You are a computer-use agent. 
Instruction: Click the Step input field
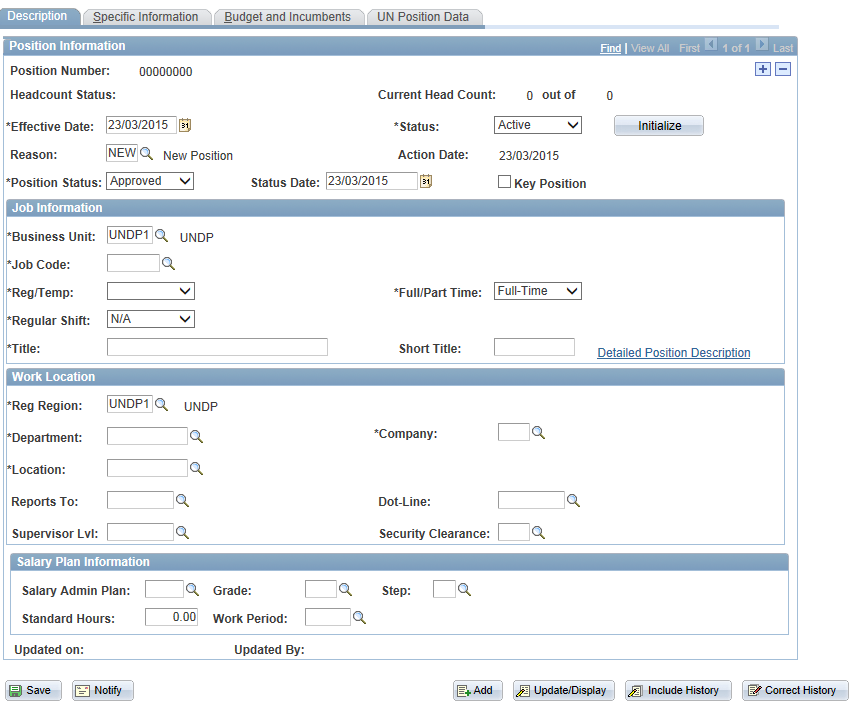[x=444, y=589]
